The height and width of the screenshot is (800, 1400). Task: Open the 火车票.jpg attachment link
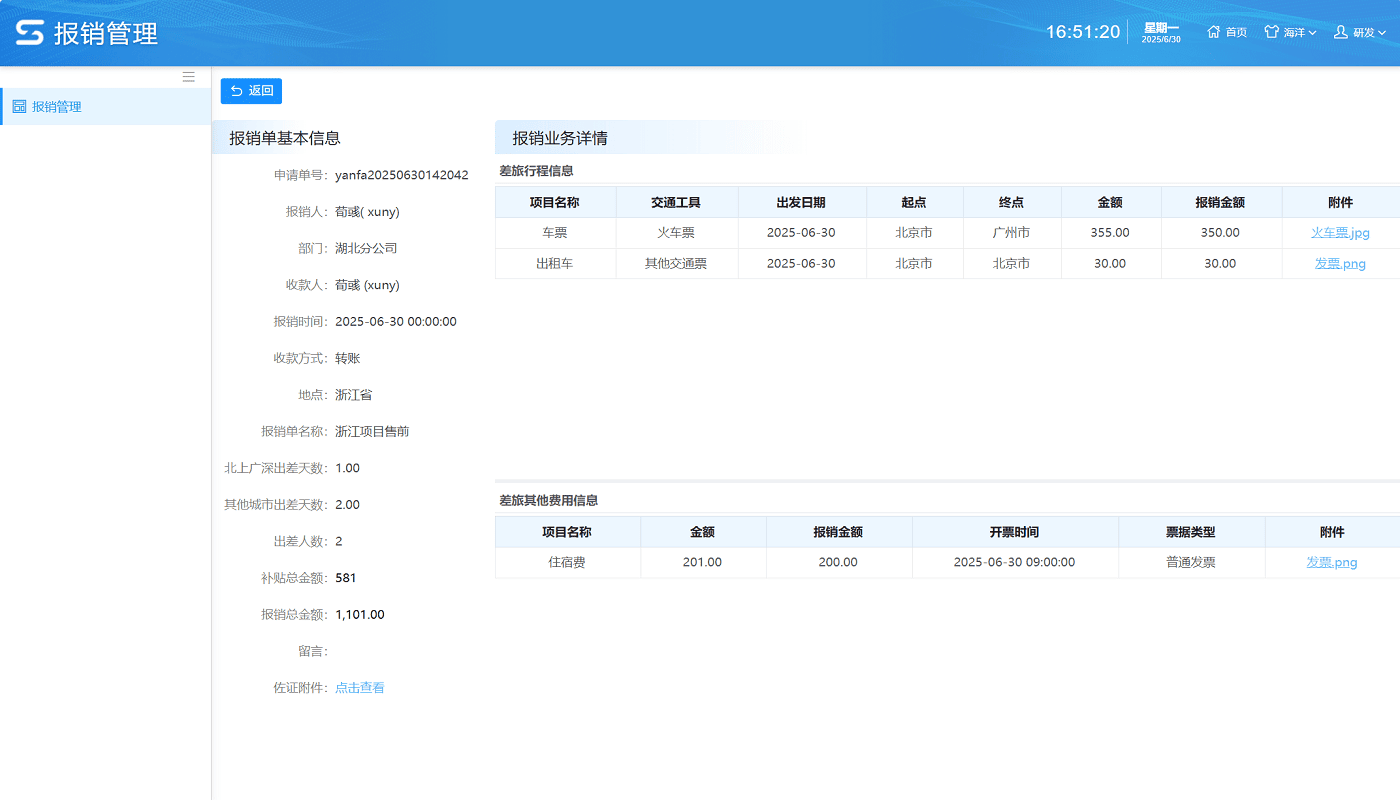tap(1340, 233)
